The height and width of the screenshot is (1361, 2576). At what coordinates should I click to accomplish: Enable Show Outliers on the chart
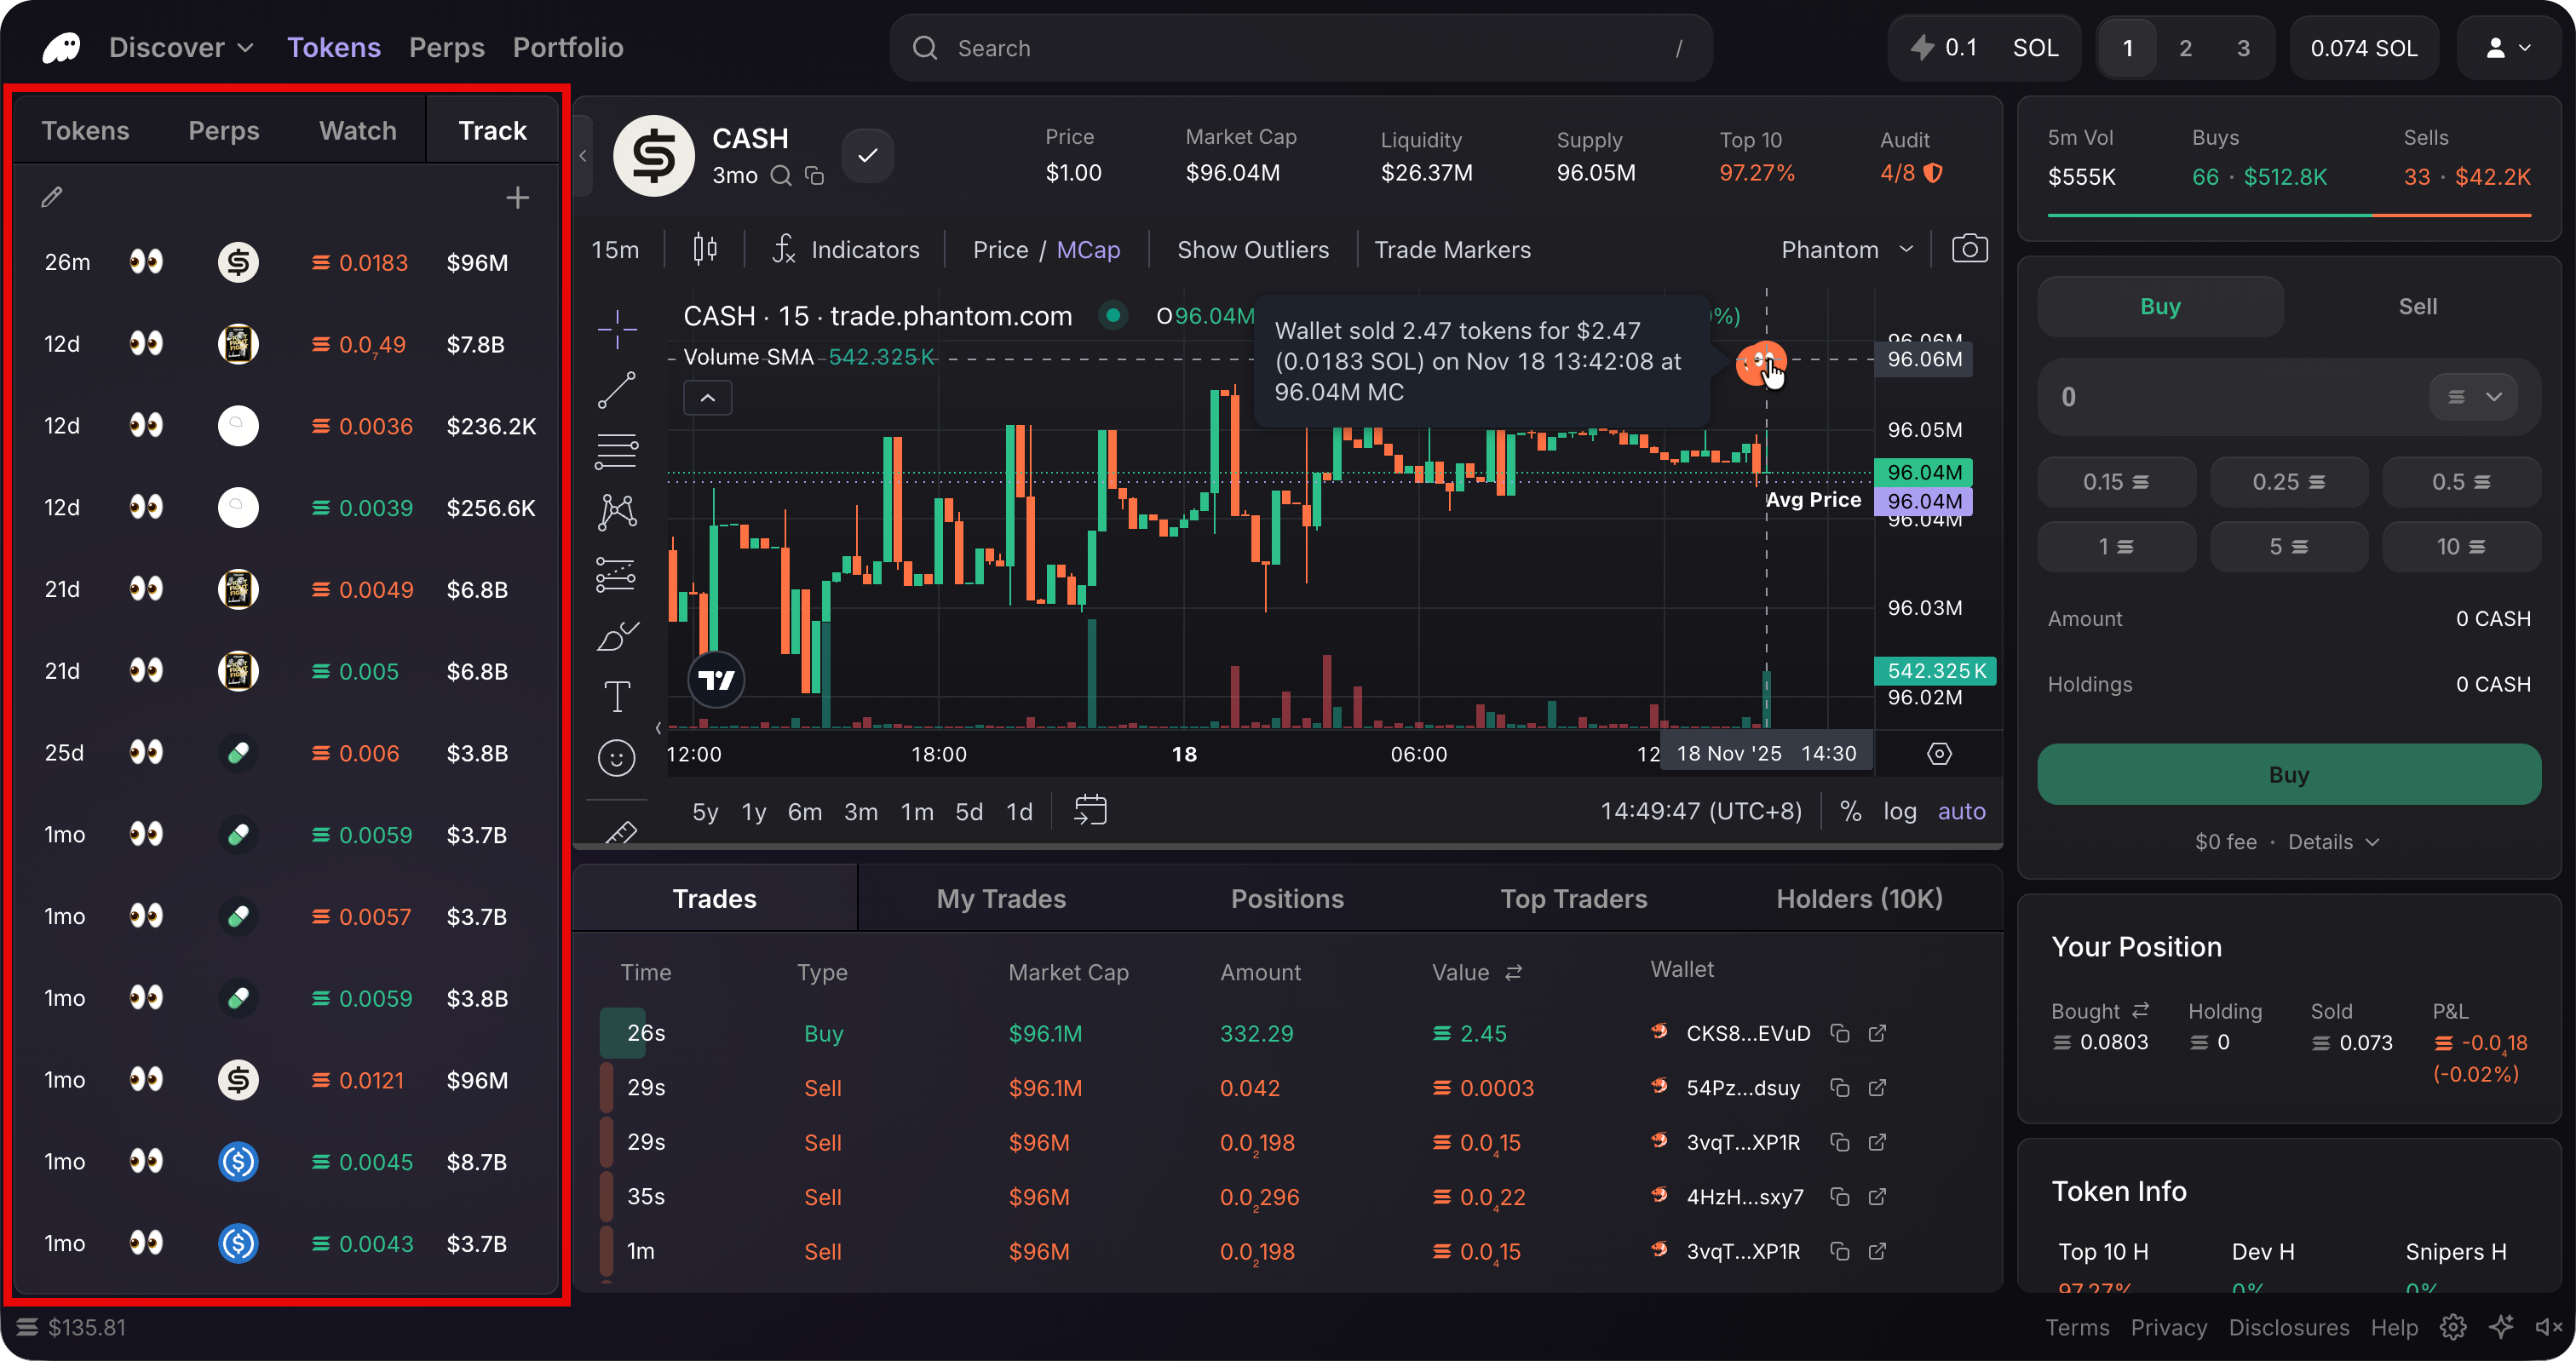click(1253, 249)
